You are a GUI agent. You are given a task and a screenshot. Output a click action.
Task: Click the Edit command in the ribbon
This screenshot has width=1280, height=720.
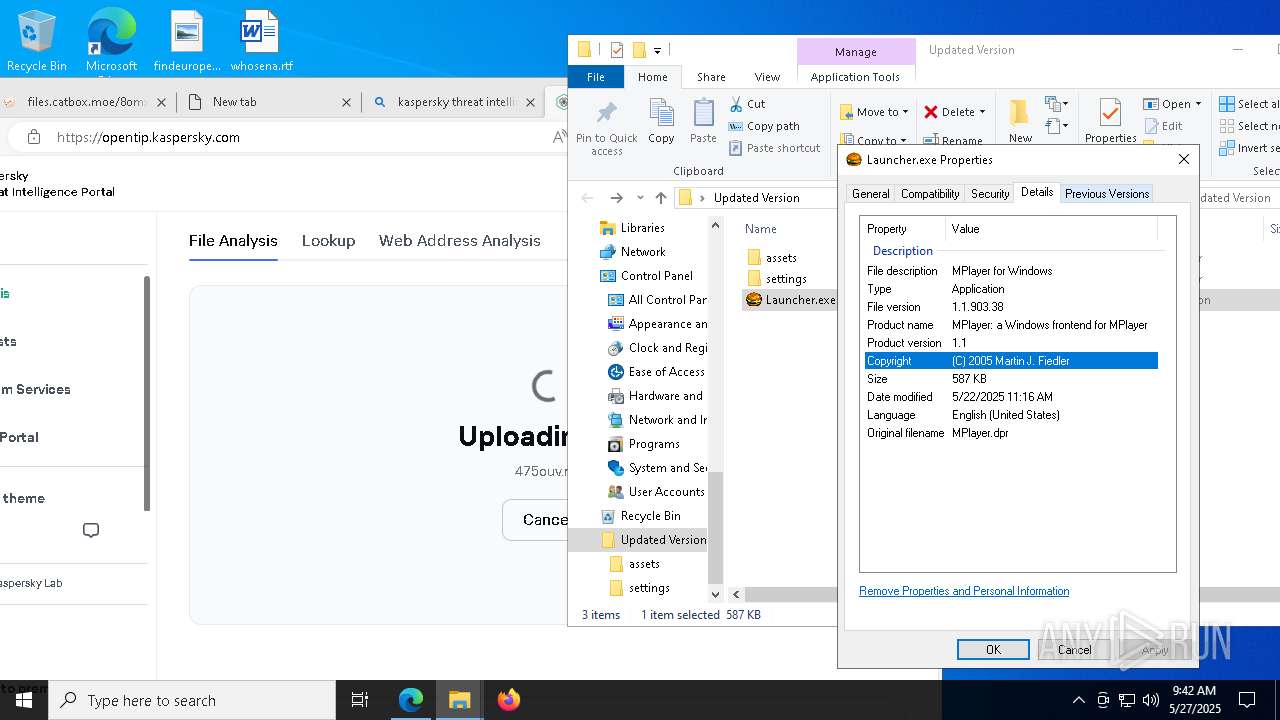1163,126
